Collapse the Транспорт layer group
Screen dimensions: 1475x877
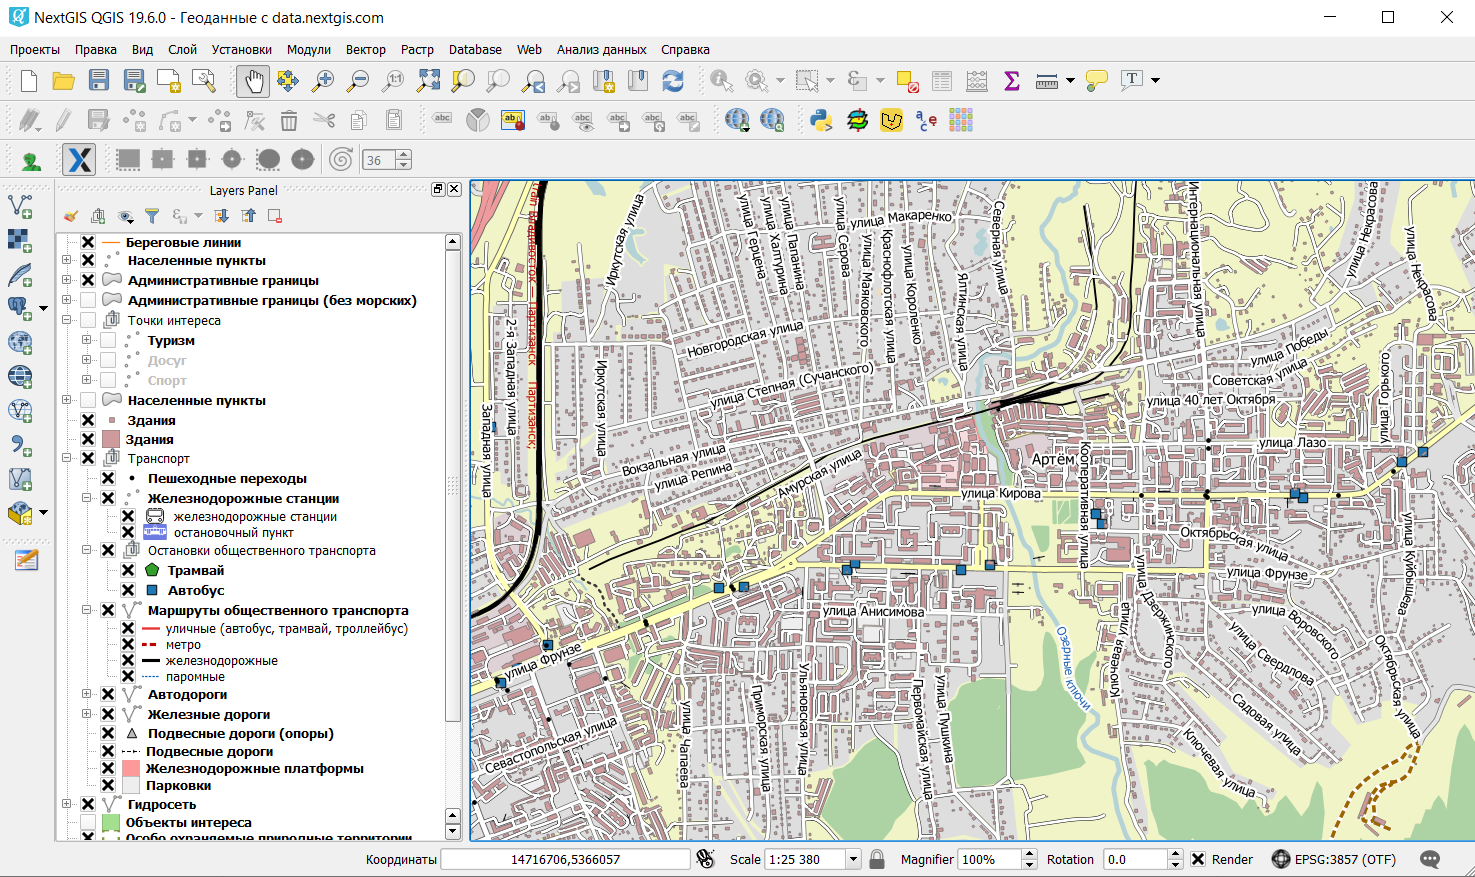[x=67, y=458]
